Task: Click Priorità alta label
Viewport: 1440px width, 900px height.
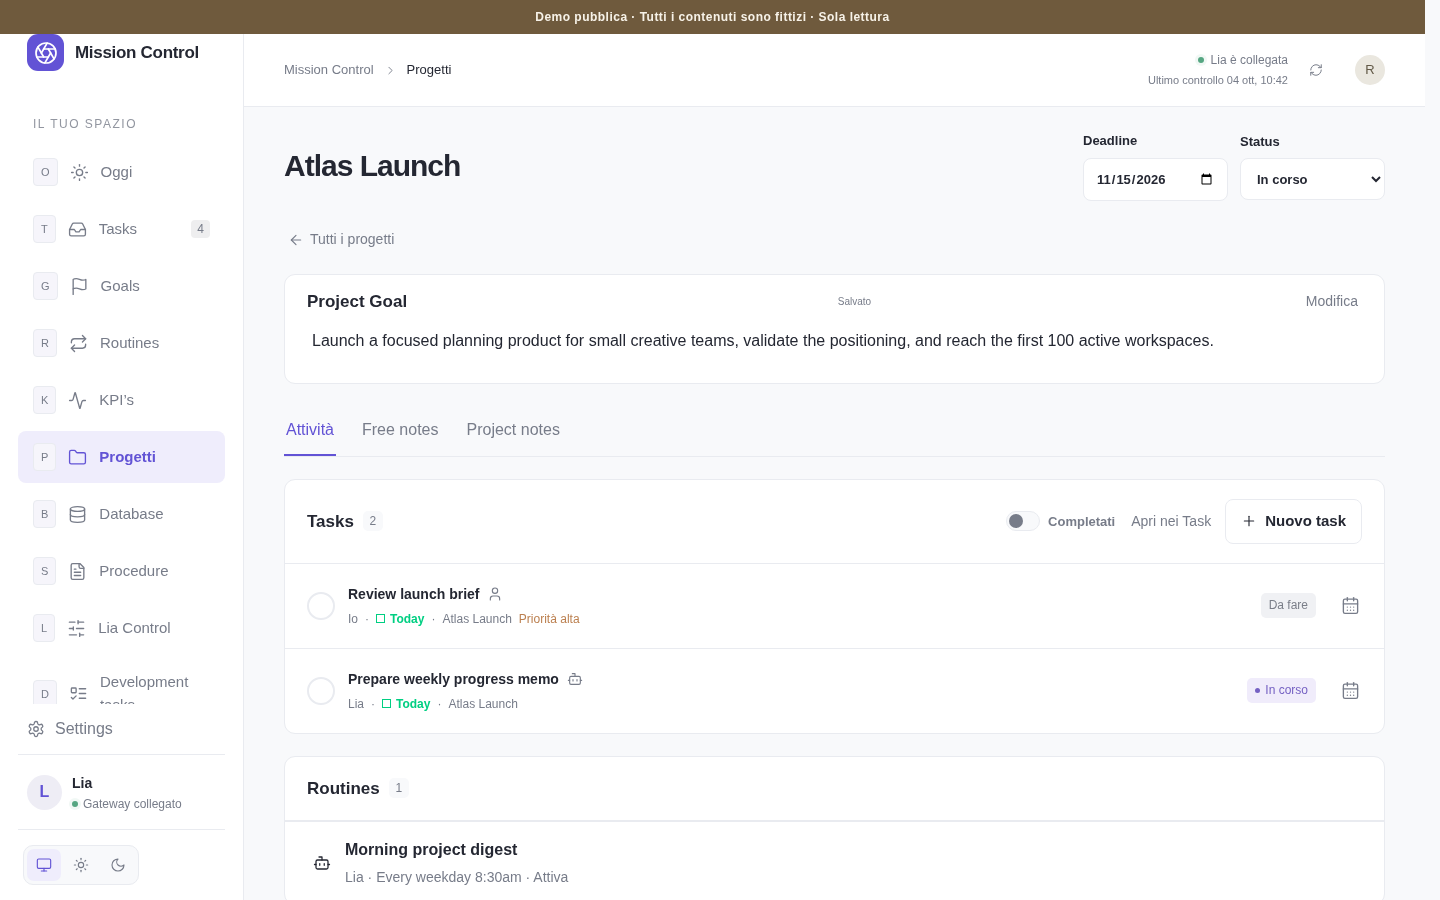Action: point(549,619)
